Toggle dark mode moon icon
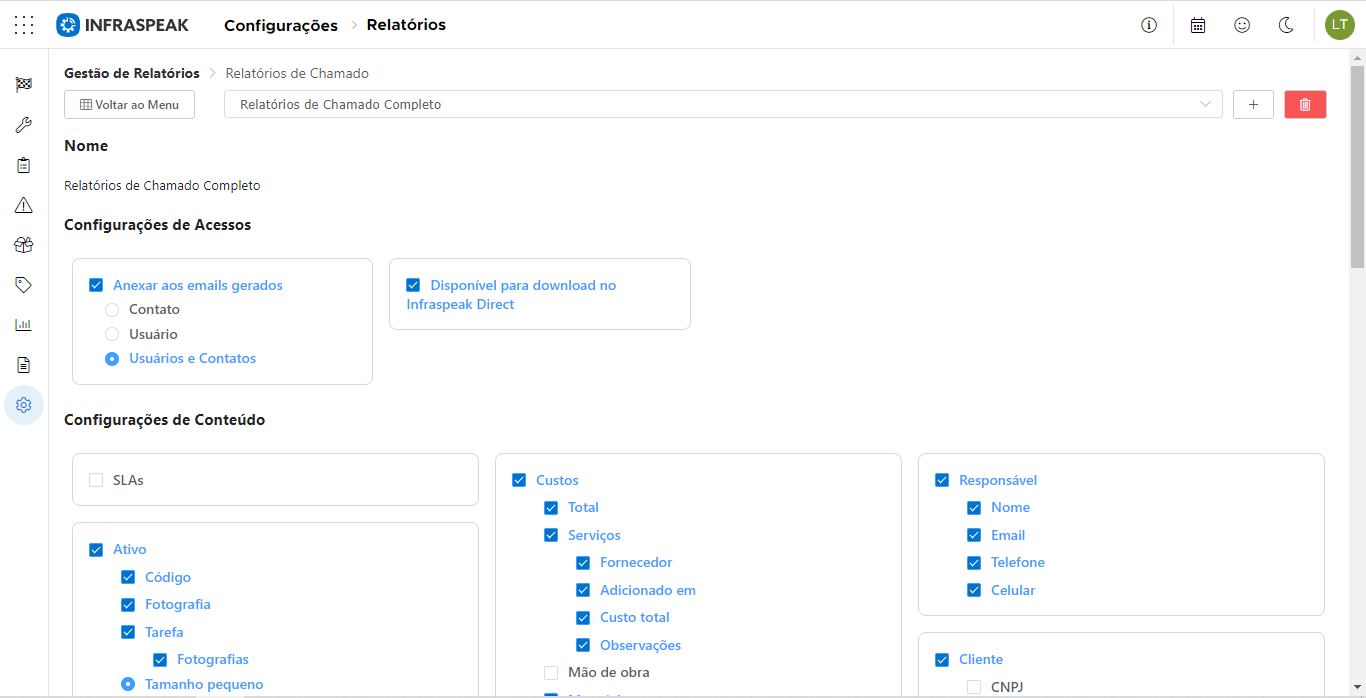Image resolution: width=1366 pixels, height=698 pixels. click(x=1287, y=25)
